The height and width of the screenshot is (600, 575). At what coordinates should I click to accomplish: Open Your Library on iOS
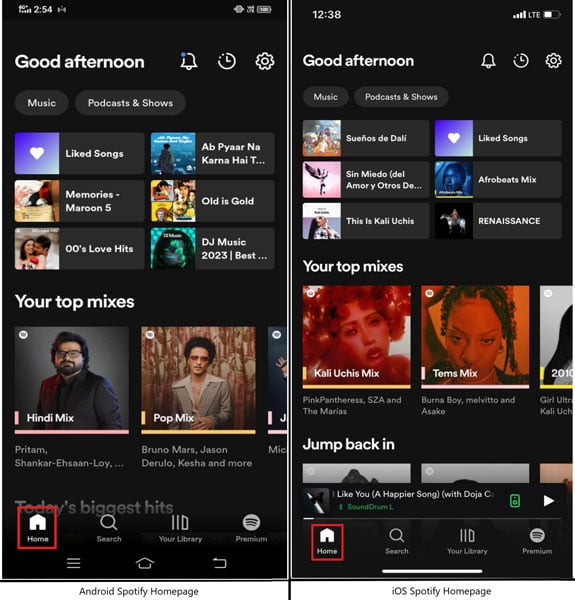(467, 541)
